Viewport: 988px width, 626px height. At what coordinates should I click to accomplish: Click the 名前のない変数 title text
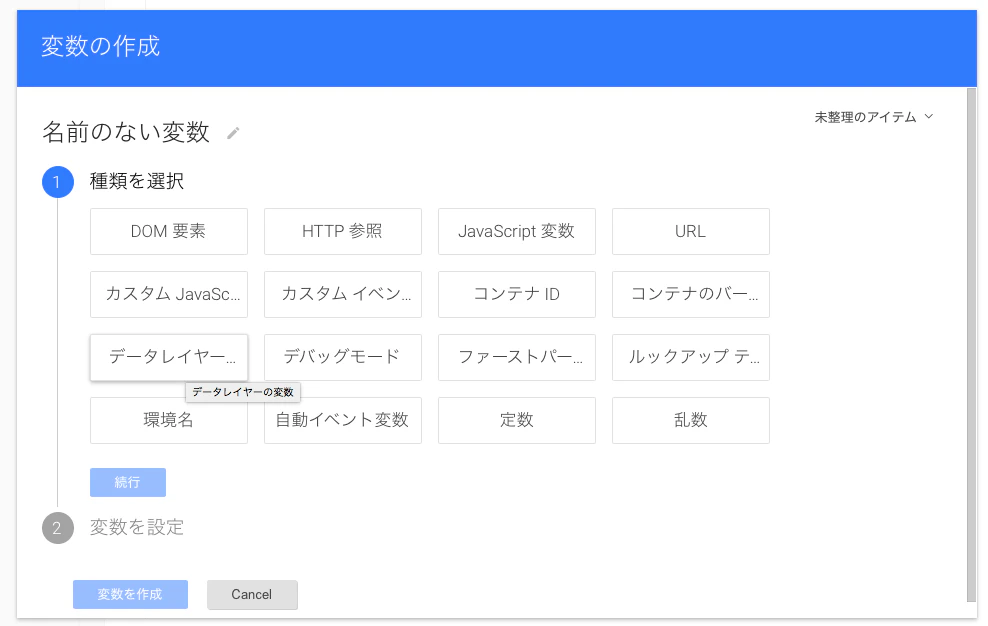pyautogui.click(x=126, y=132)
